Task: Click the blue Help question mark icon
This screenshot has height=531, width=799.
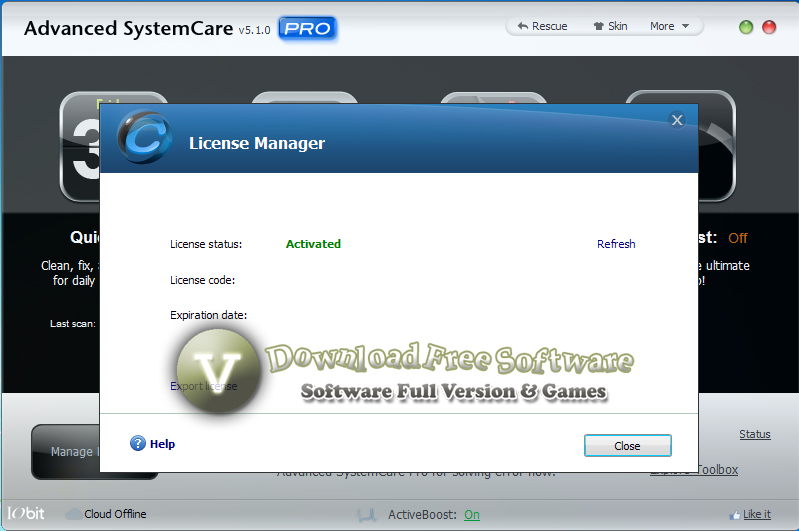Action: click(138, 443)
